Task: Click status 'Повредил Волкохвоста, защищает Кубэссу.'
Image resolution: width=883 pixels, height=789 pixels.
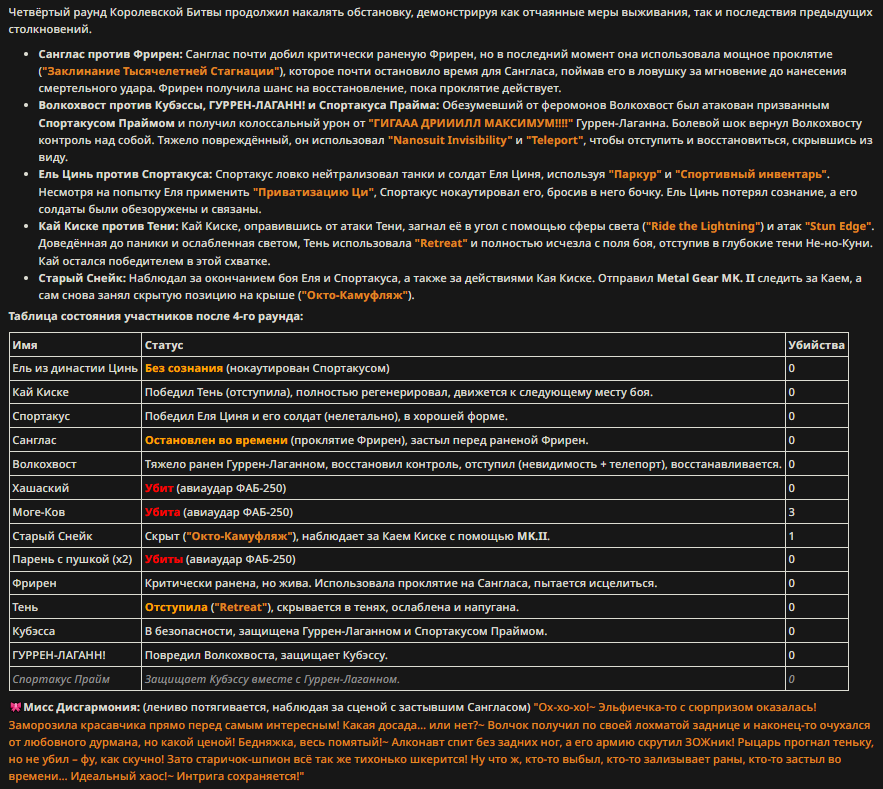Action: 266,655
